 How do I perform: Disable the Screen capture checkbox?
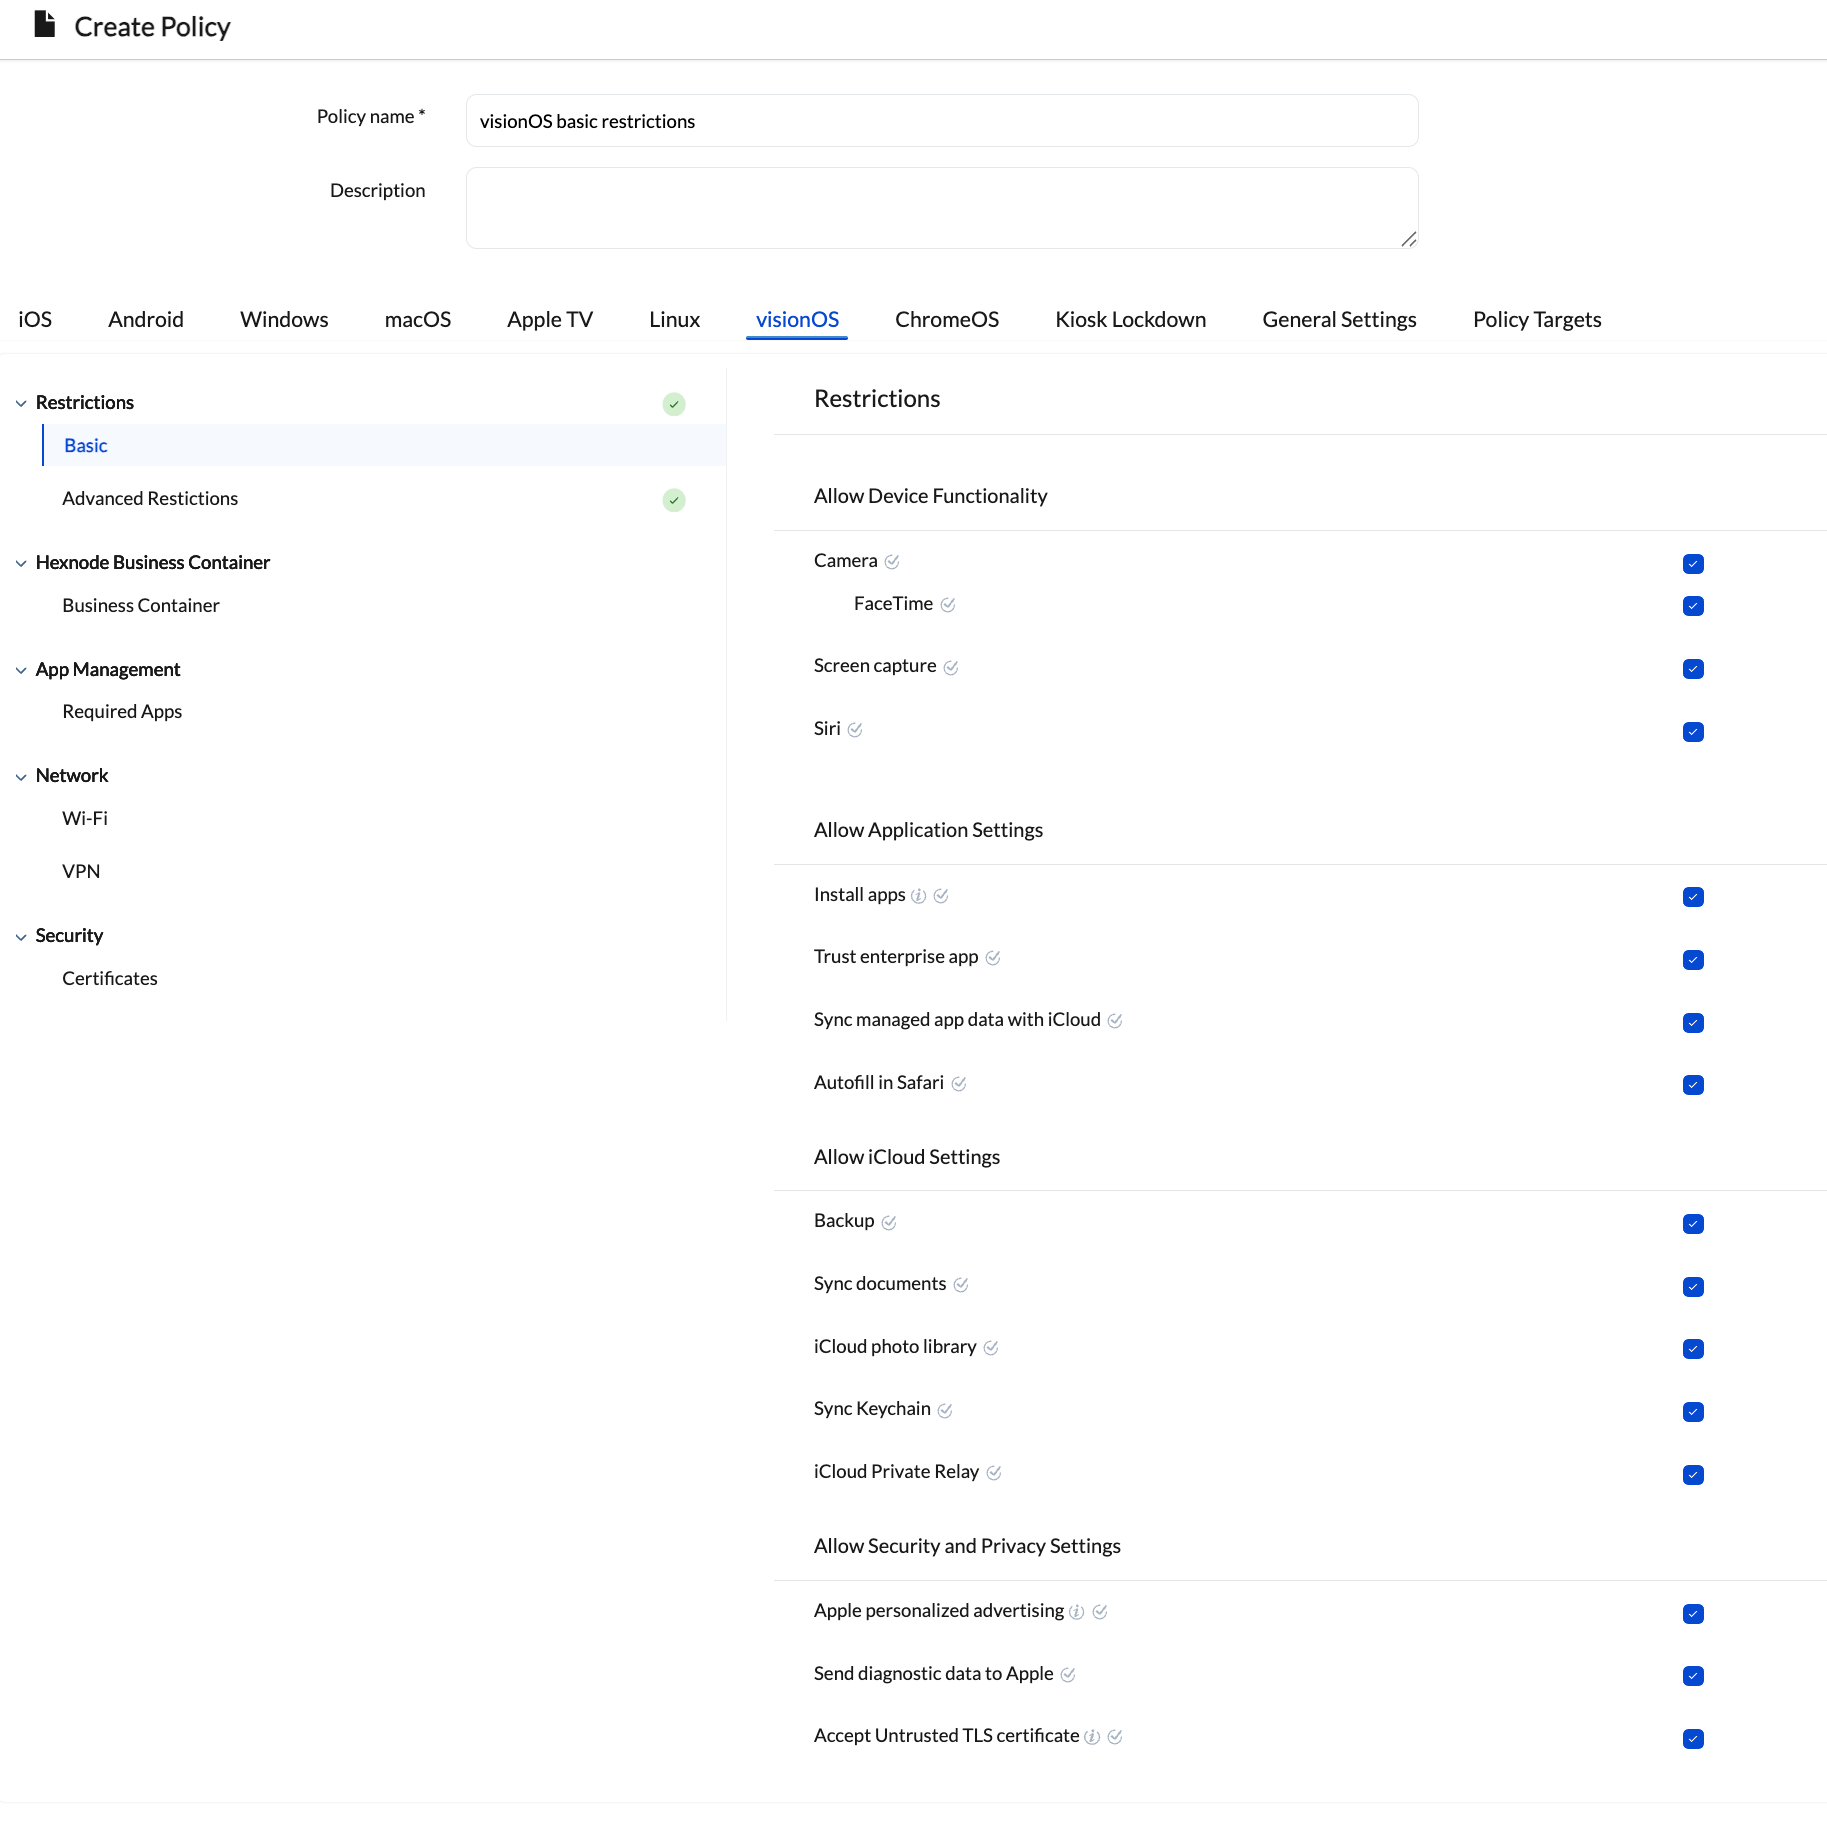[1693, 669]
